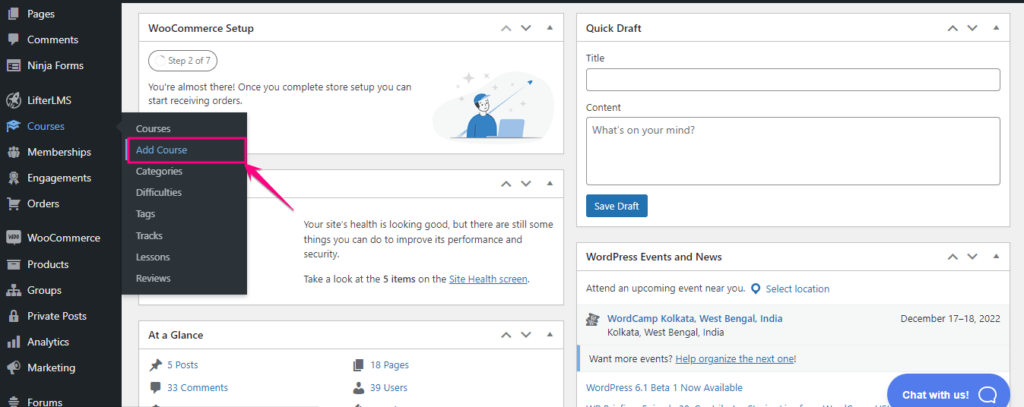Click the WordCamp Kolkata event icon
Image resolution: width=1024 pixels, height=407 pixels.
[592, 319]
